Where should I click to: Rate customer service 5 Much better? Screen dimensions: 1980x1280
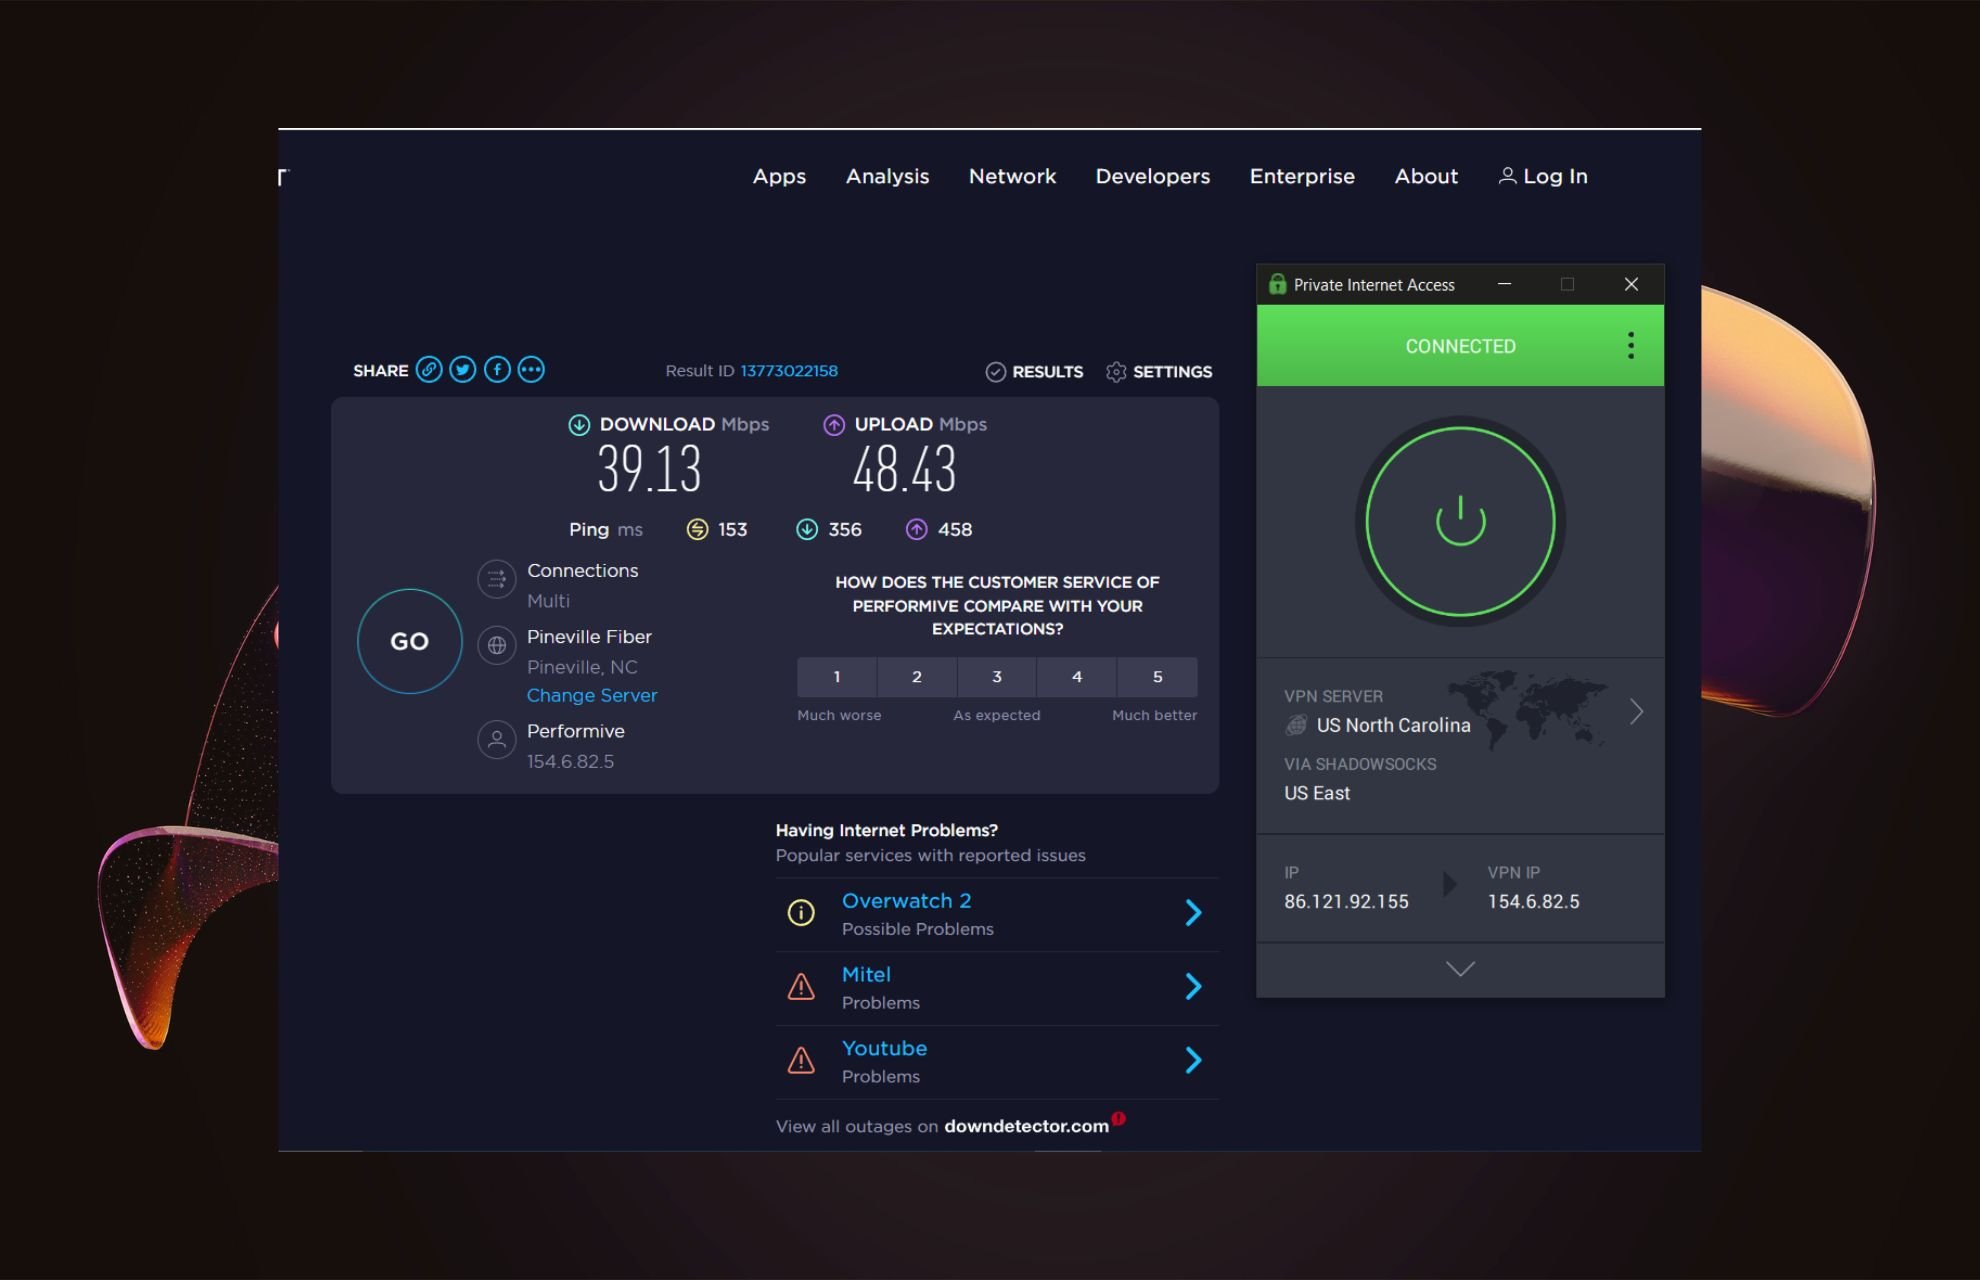point(1158,677)
